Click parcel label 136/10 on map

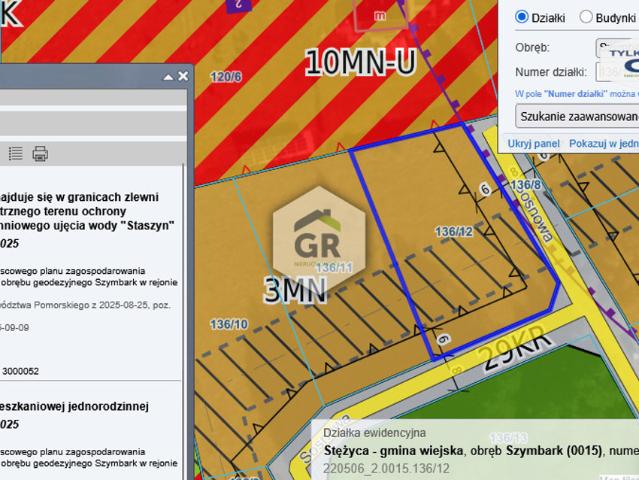[x=229, y=324]
